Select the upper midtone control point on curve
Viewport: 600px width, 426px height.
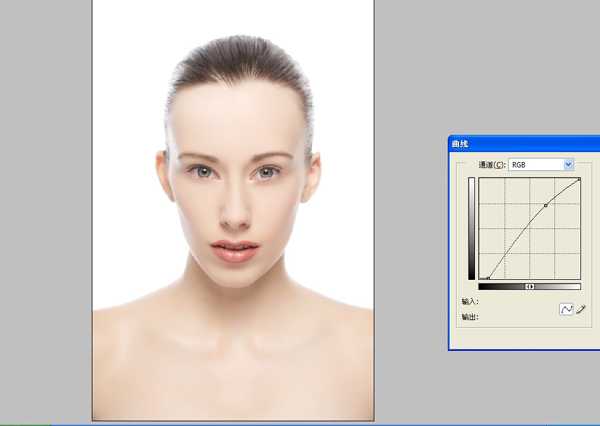point(546,205)
